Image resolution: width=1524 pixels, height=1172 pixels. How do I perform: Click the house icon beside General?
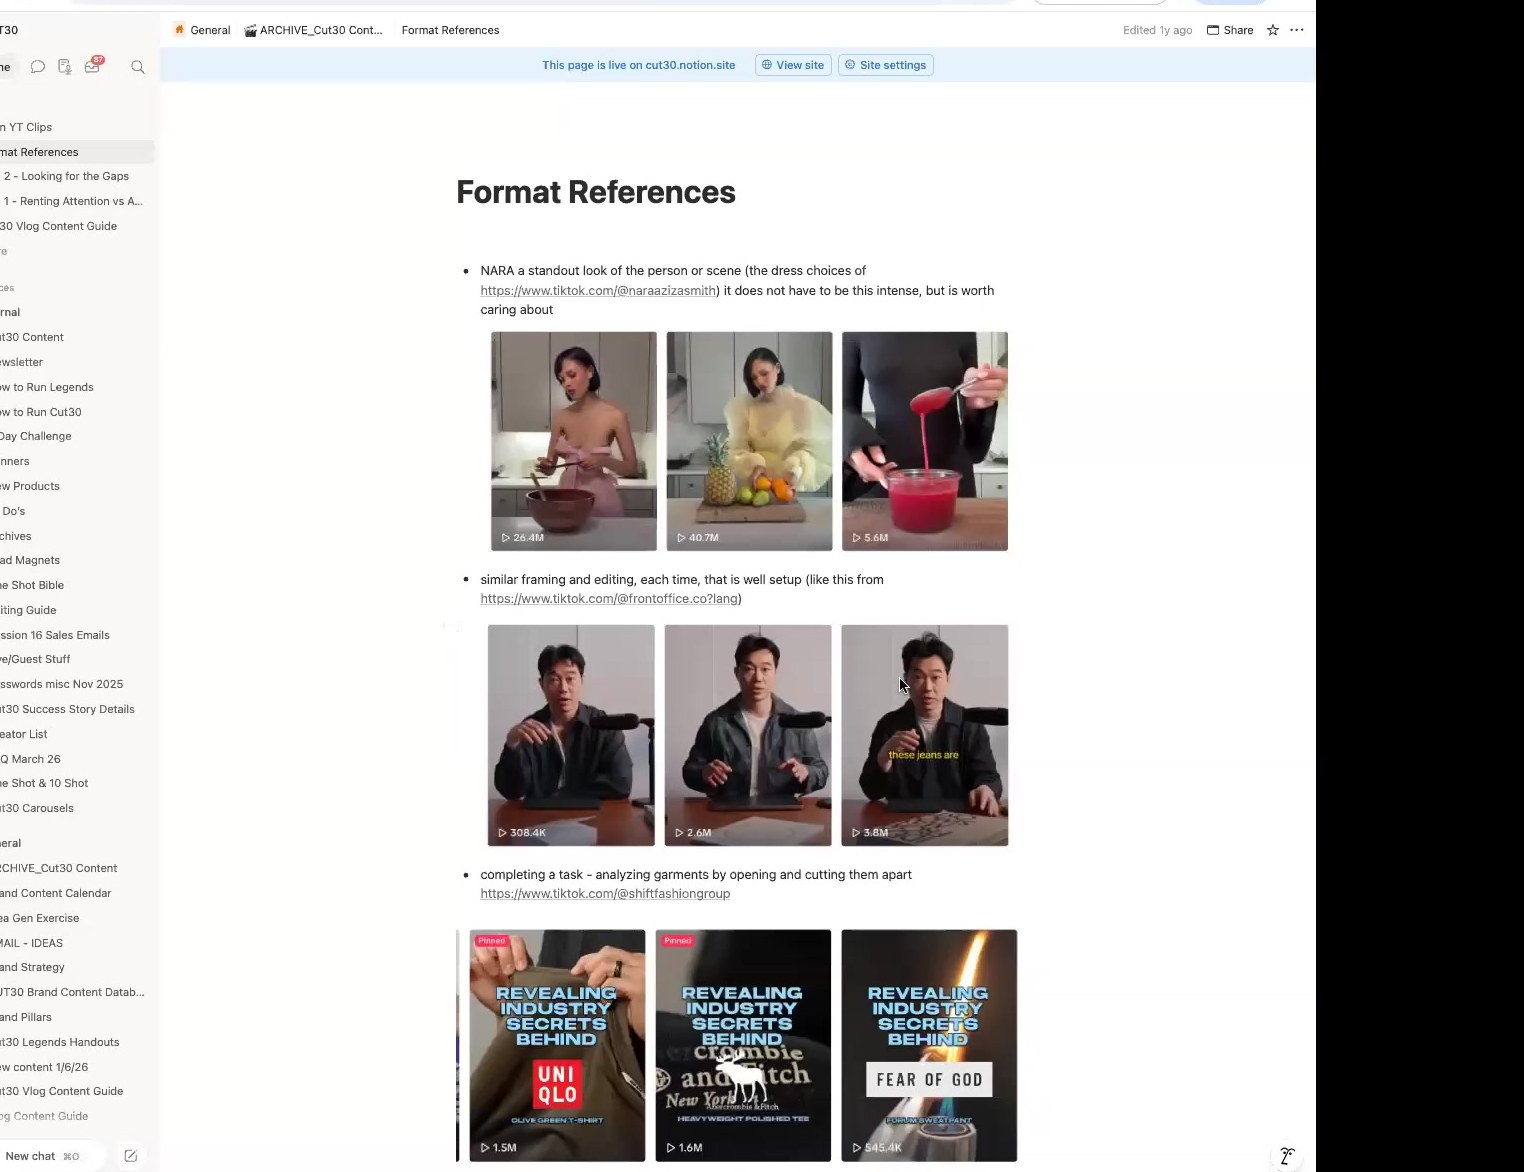[179, 30]
